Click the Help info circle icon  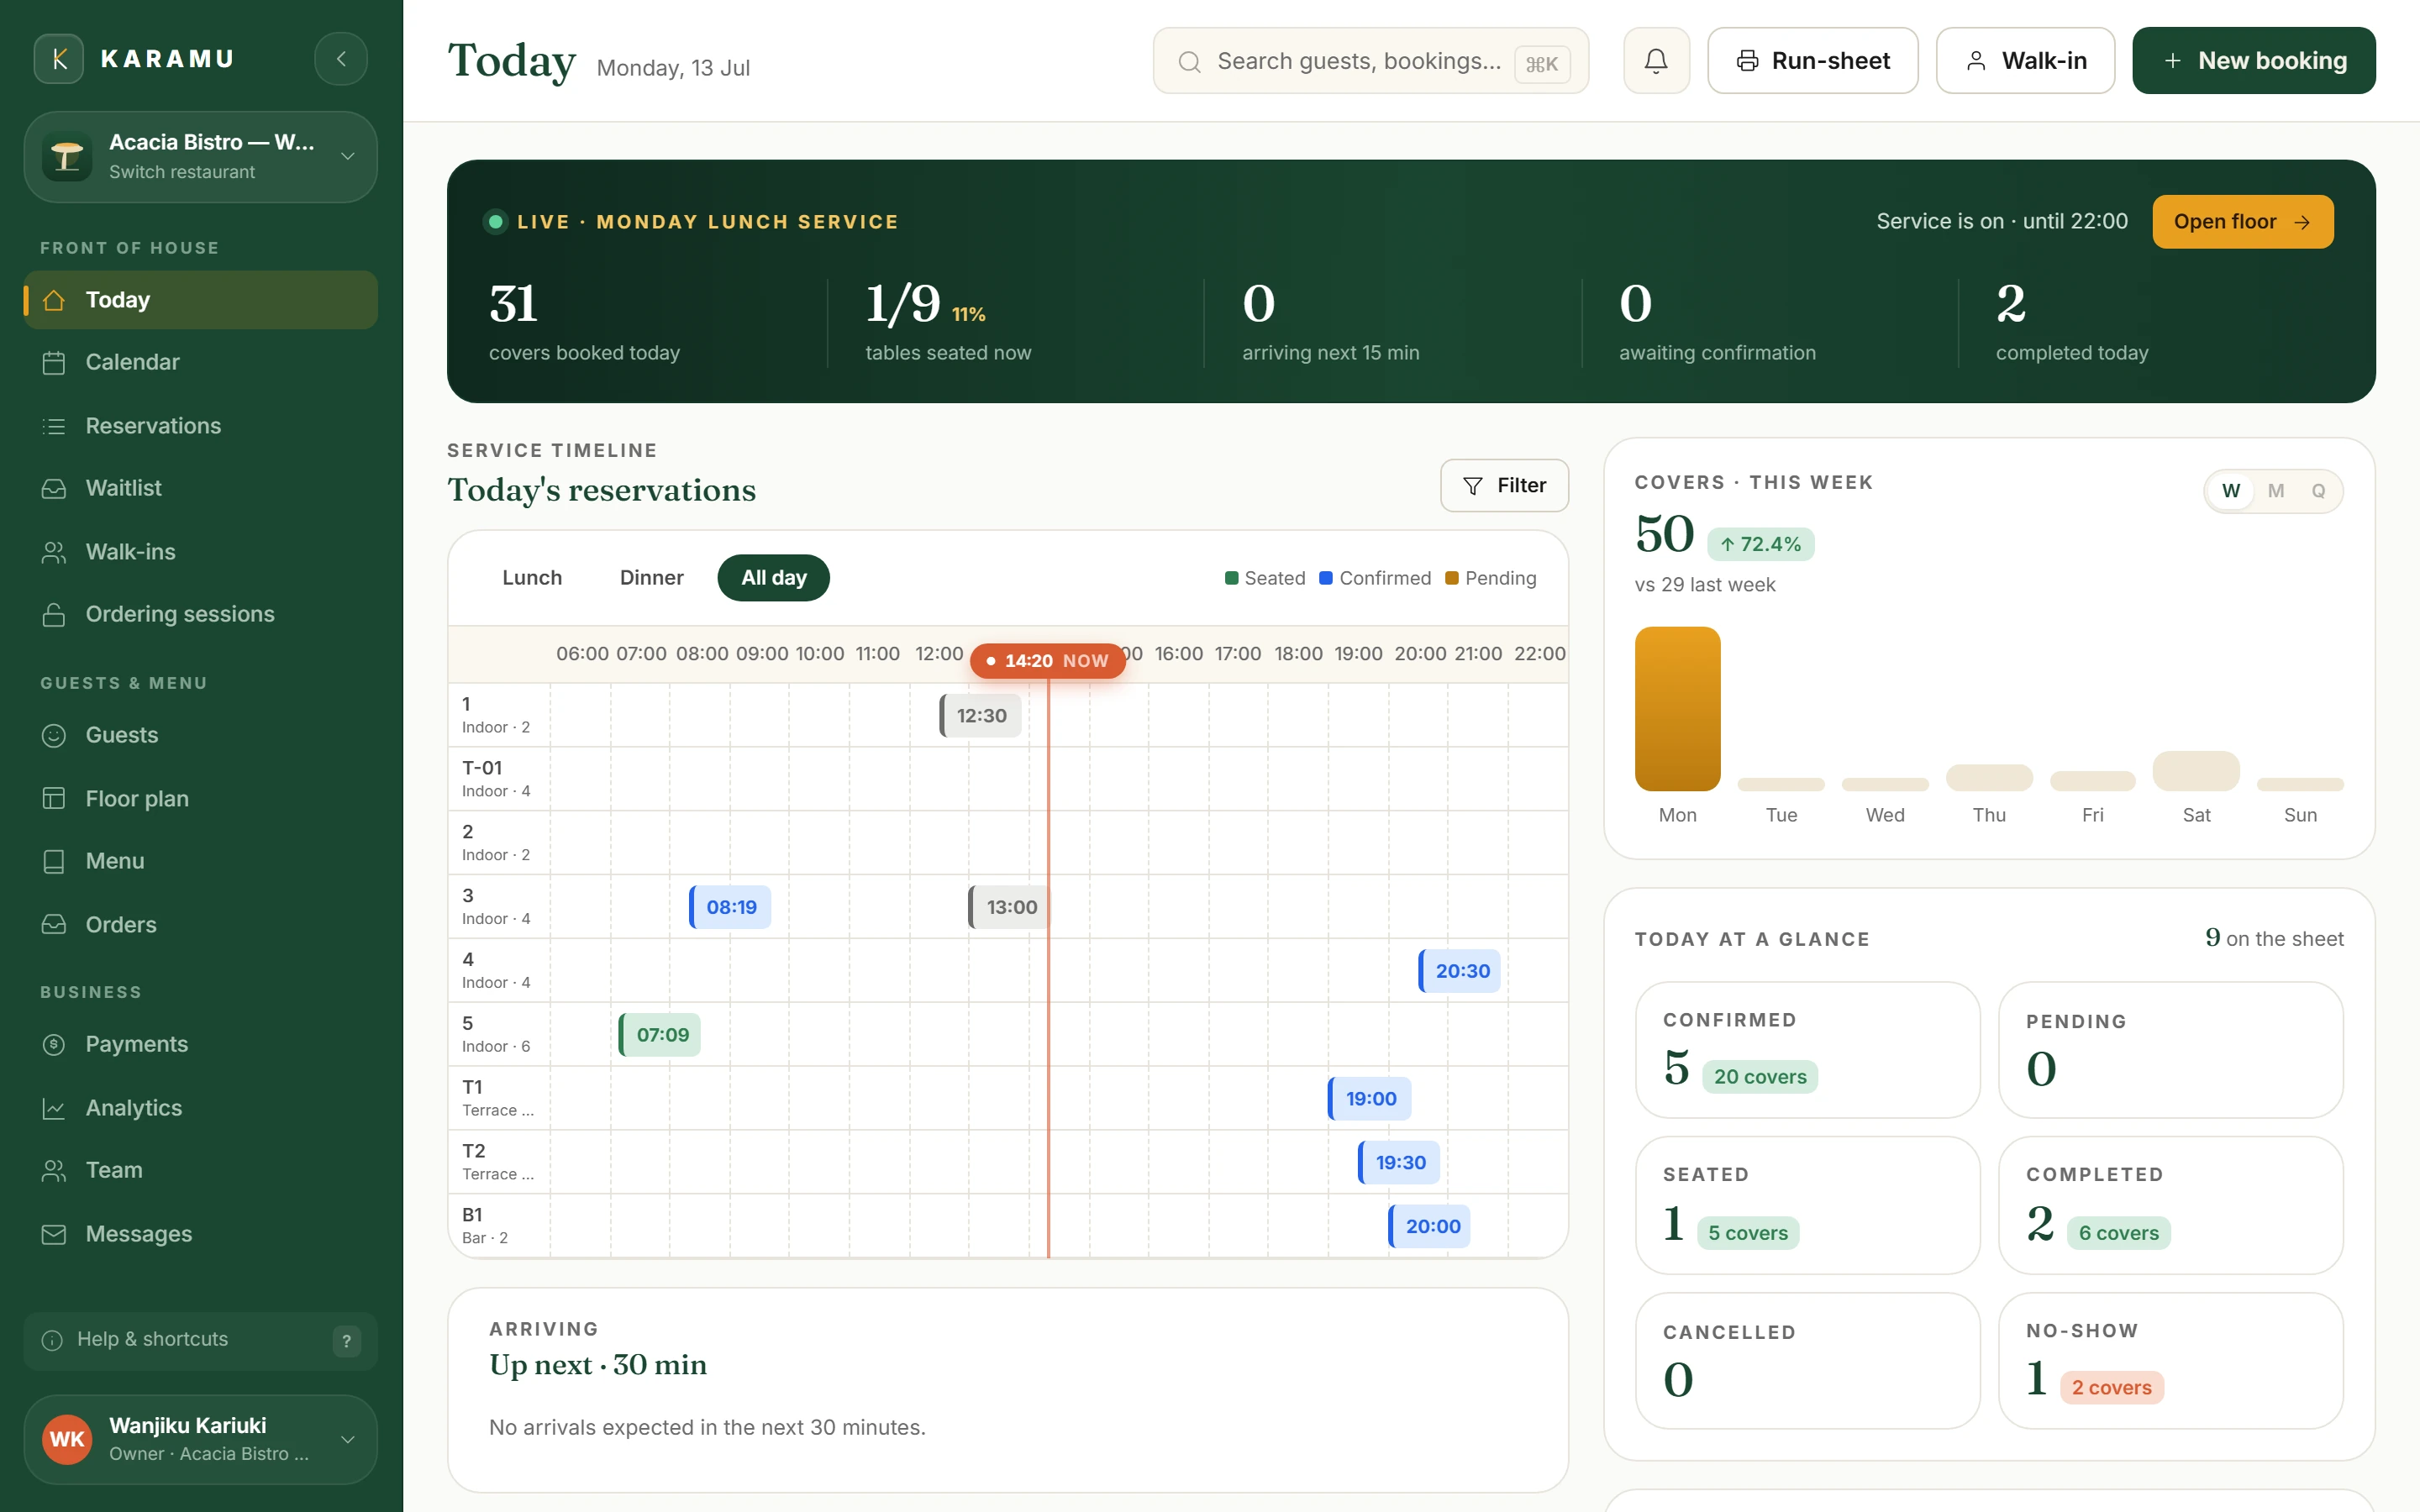pyautogui.click(x=52, y=1340)
